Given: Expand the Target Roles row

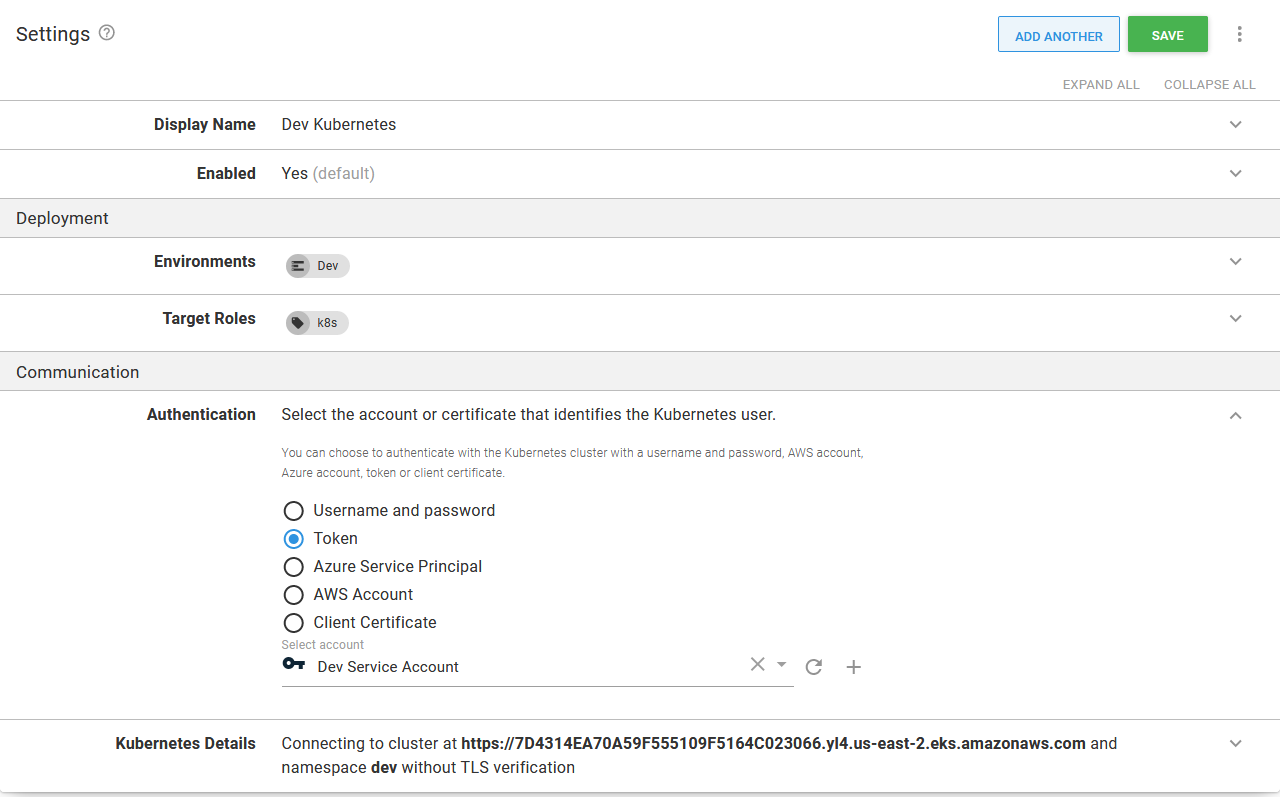Looking at the screenshot, I should tap(1235, 318).
